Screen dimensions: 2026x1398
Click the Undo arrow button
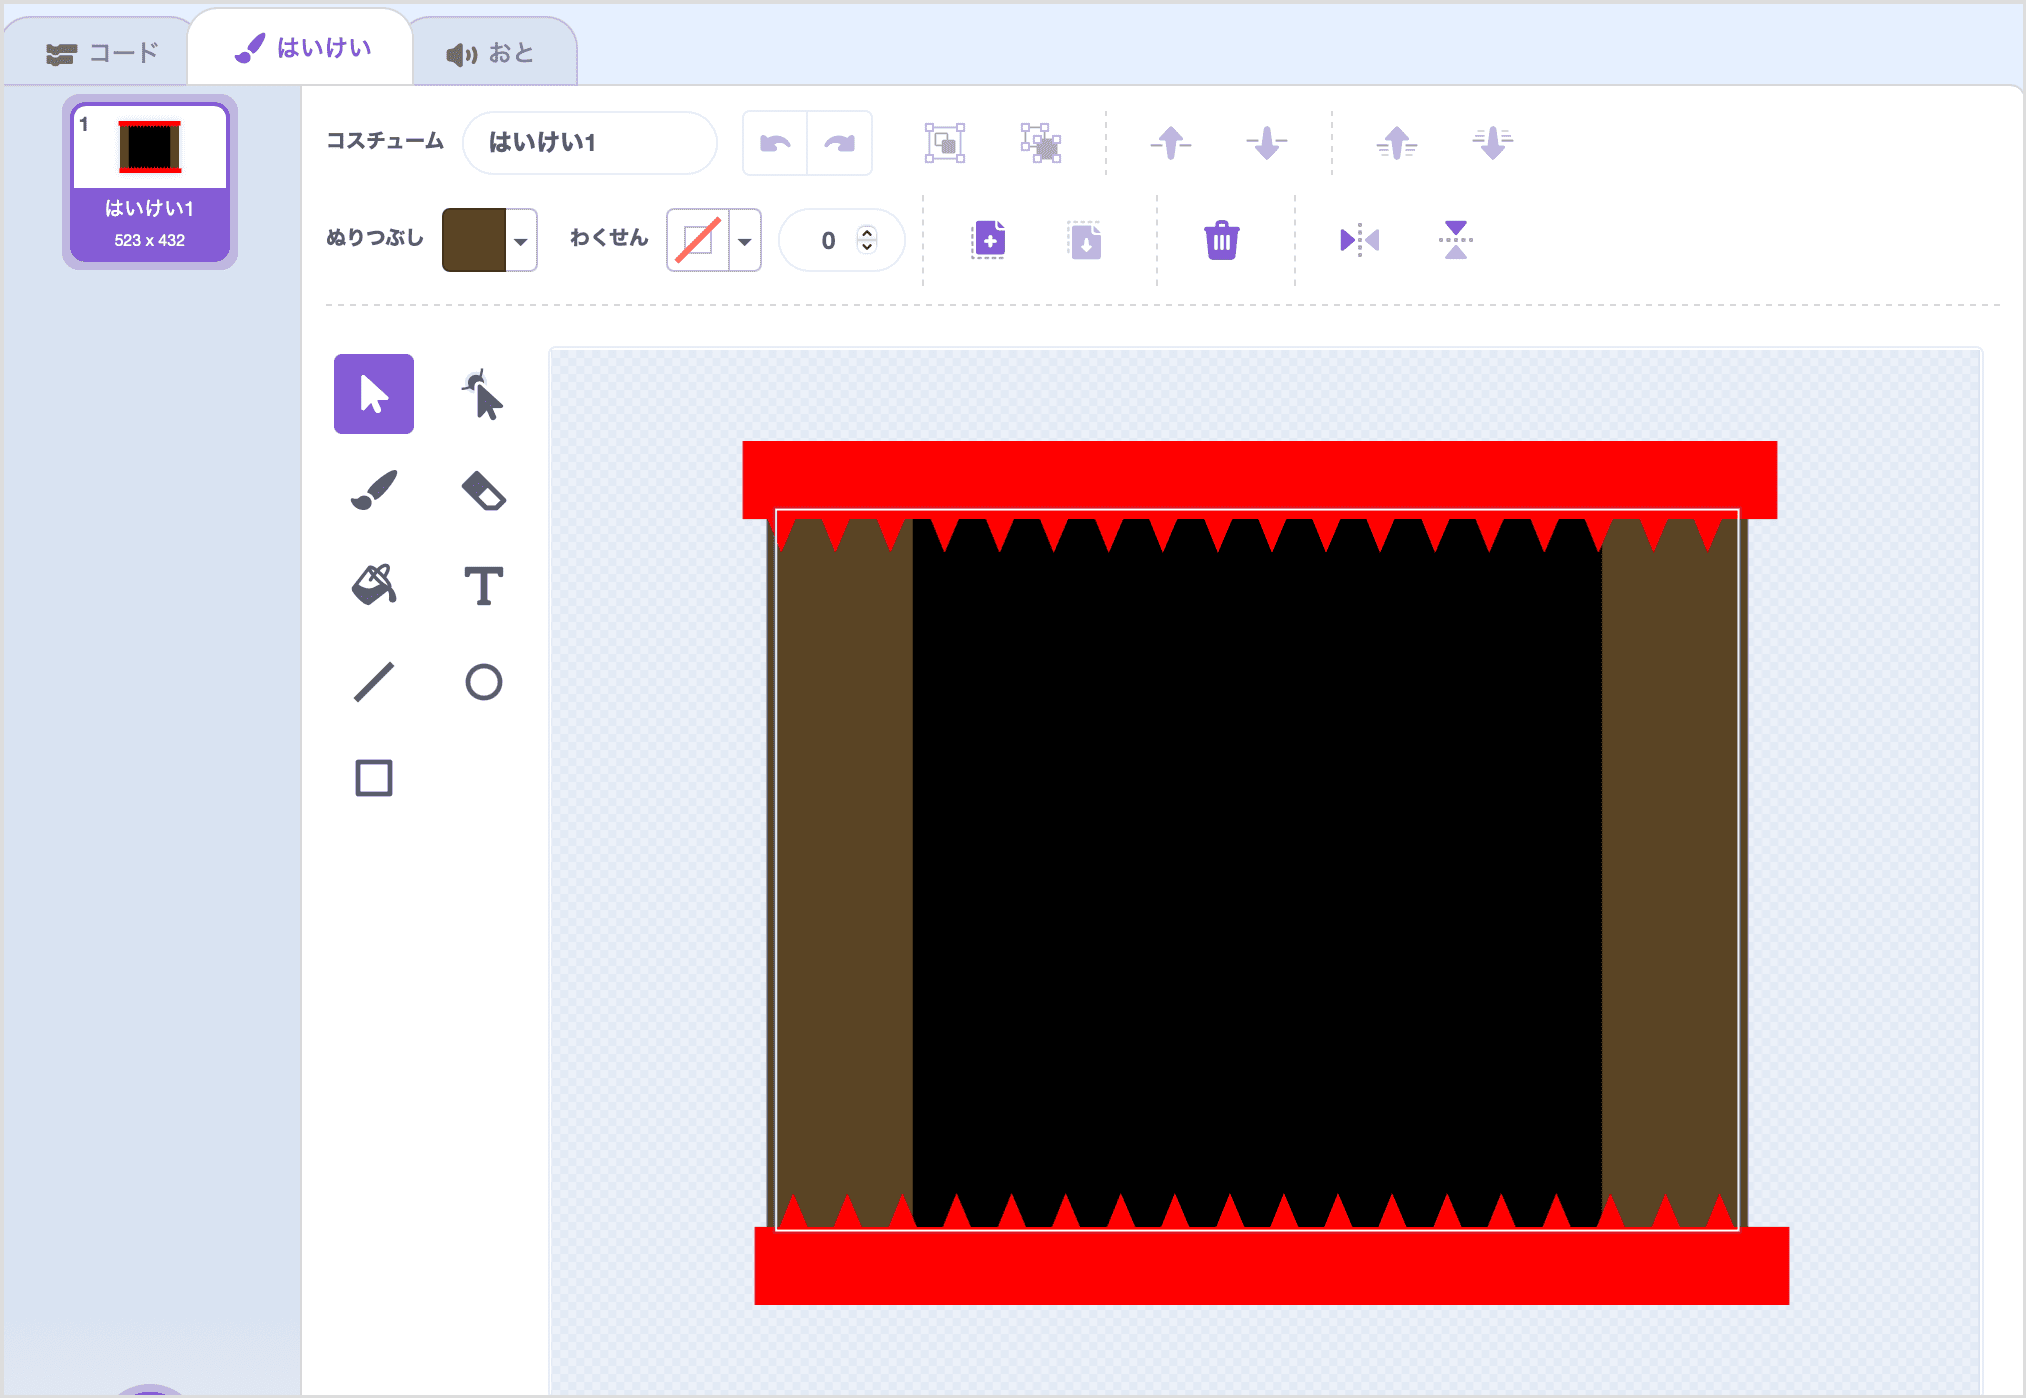775,143
